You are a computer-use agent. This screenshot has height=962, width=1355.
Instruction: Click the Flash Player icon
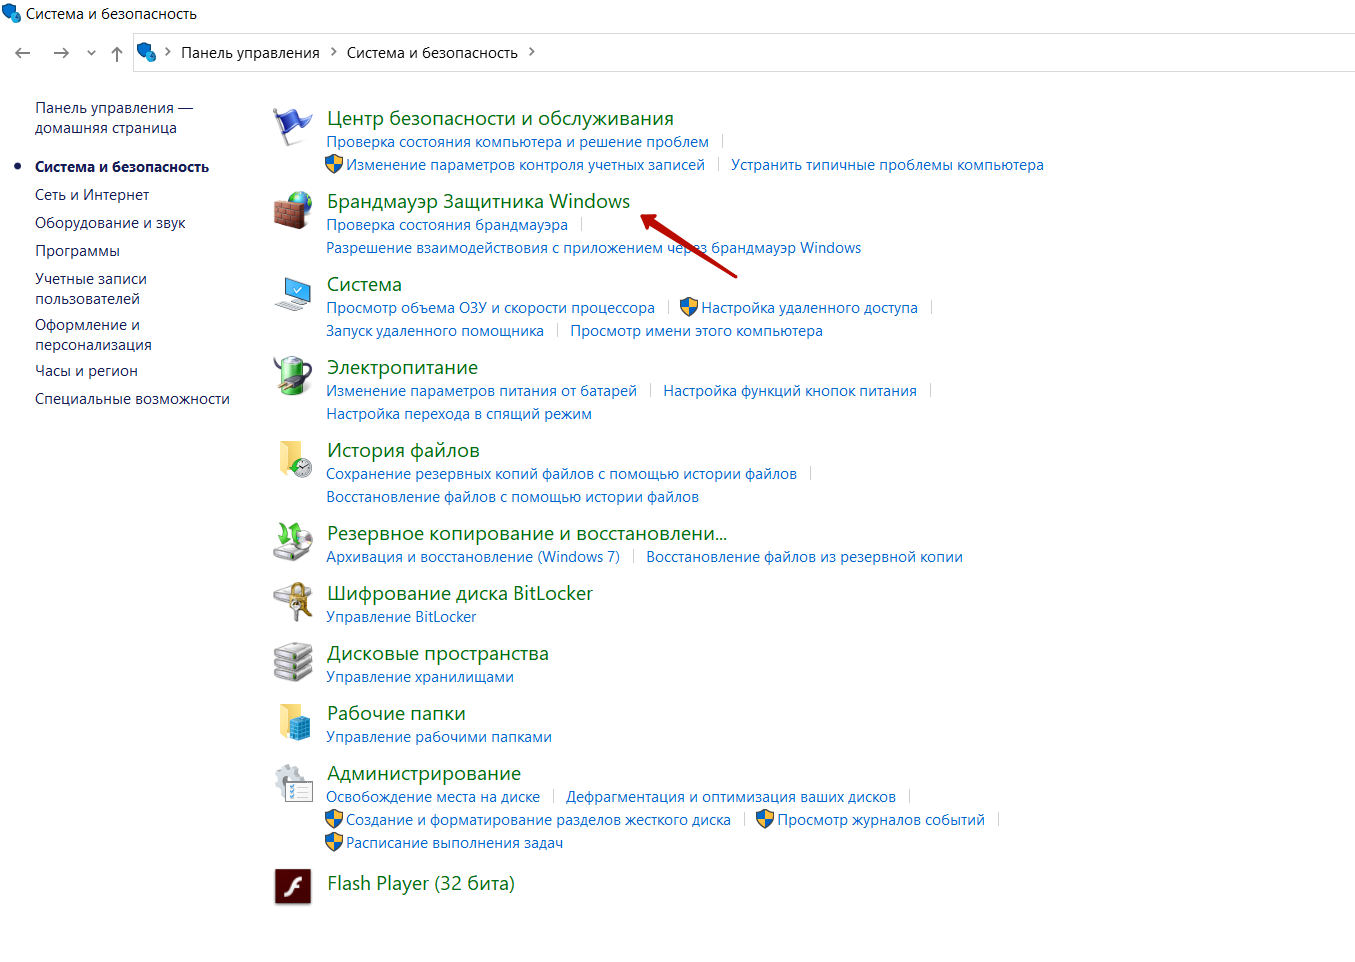[x=293, y=886]
